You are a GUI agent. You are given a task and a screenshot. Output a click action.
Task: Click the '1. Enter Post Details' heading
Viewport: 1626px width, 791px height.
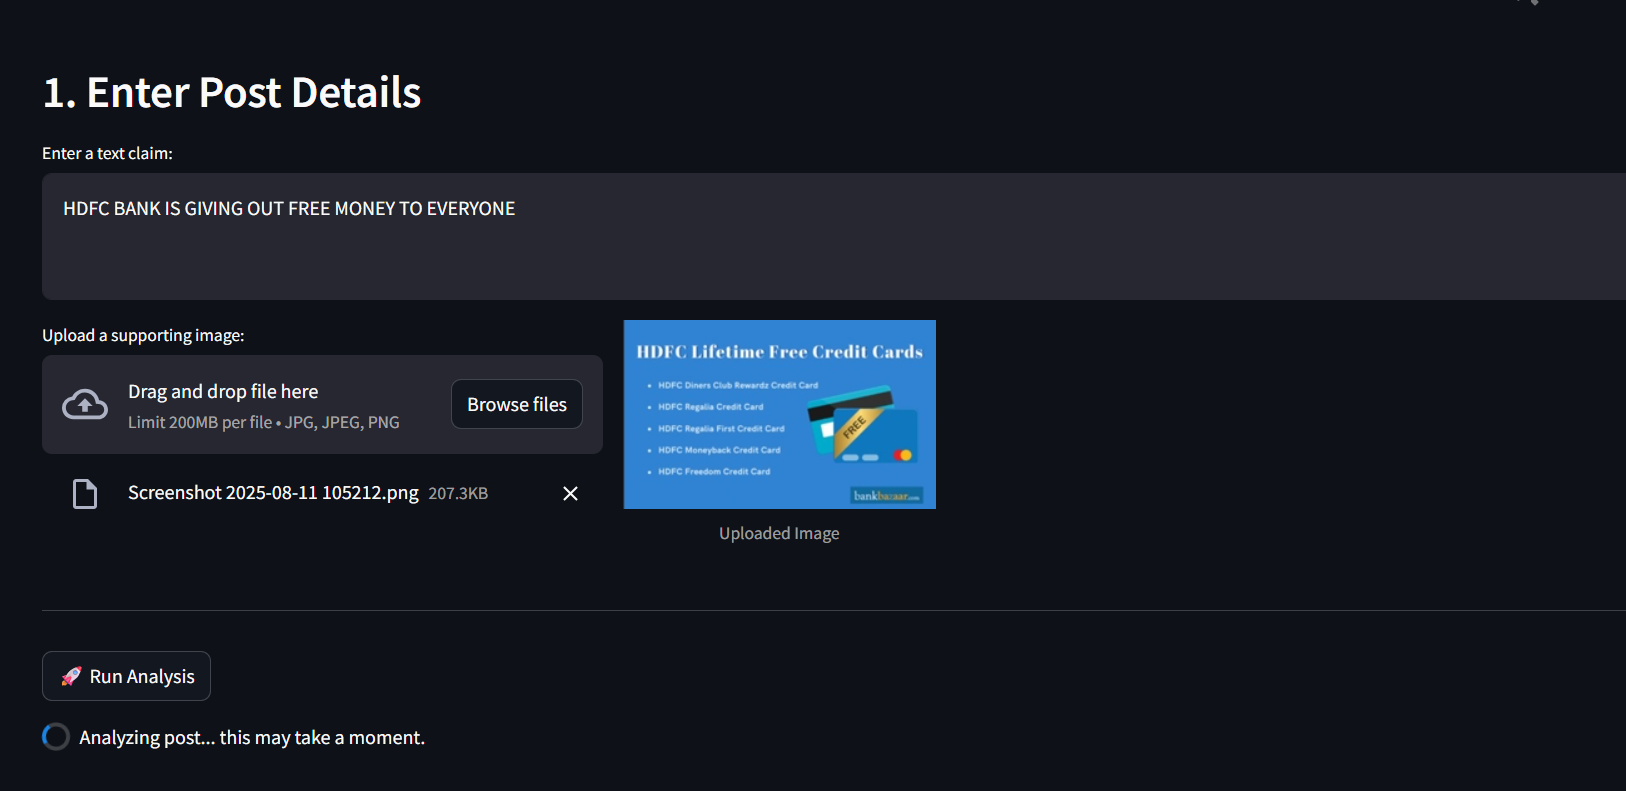click(232, 92)
